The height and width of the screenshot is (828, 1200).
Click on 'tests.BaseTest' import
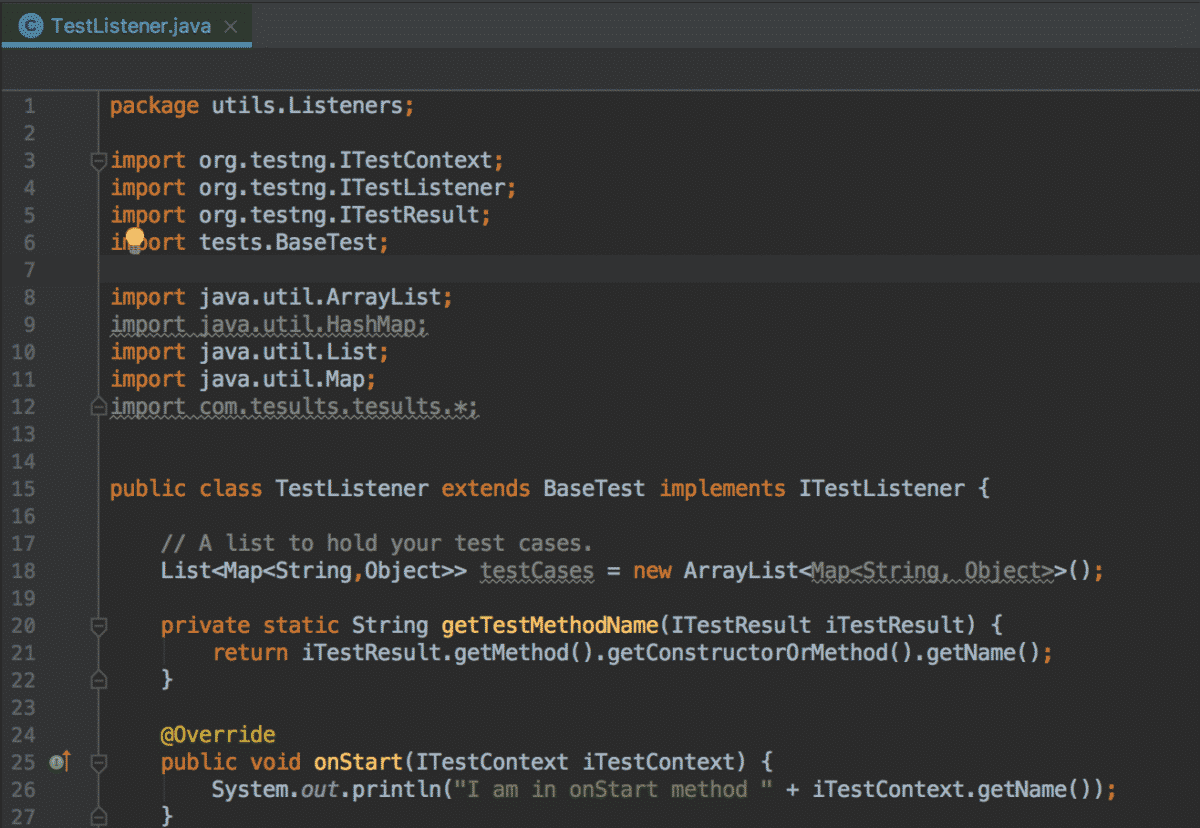(x=288, y=242)
